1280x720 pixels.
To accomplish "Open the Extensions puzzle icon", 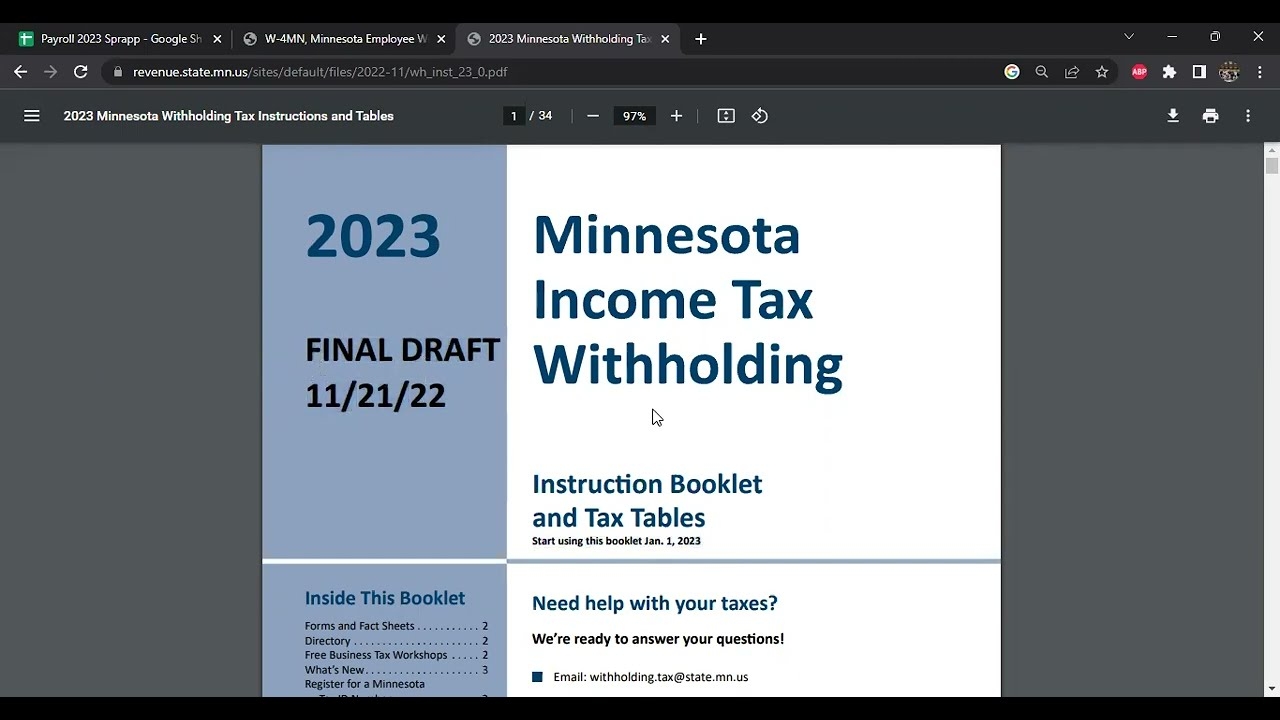I will tap(1169, 72).
